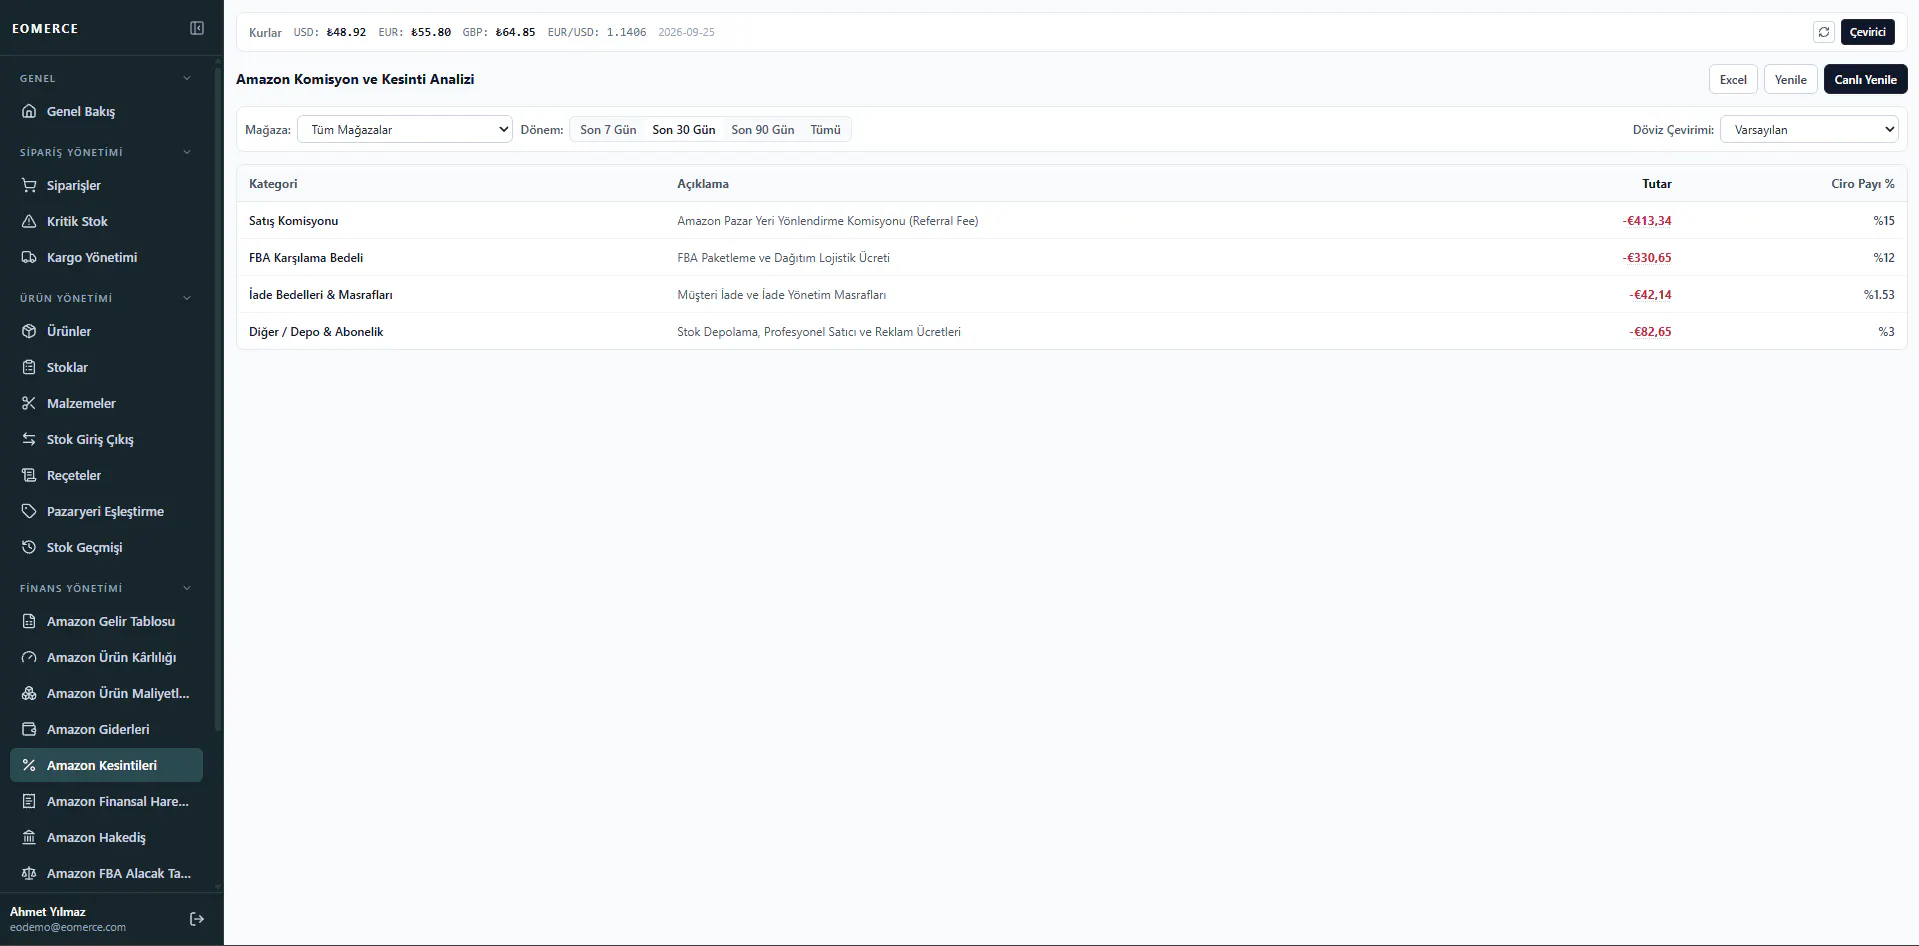The width and height of the screenshot is (1919, 946).
Task: Click the exchange rate refresh icon
Action: tap(1824, 32)
